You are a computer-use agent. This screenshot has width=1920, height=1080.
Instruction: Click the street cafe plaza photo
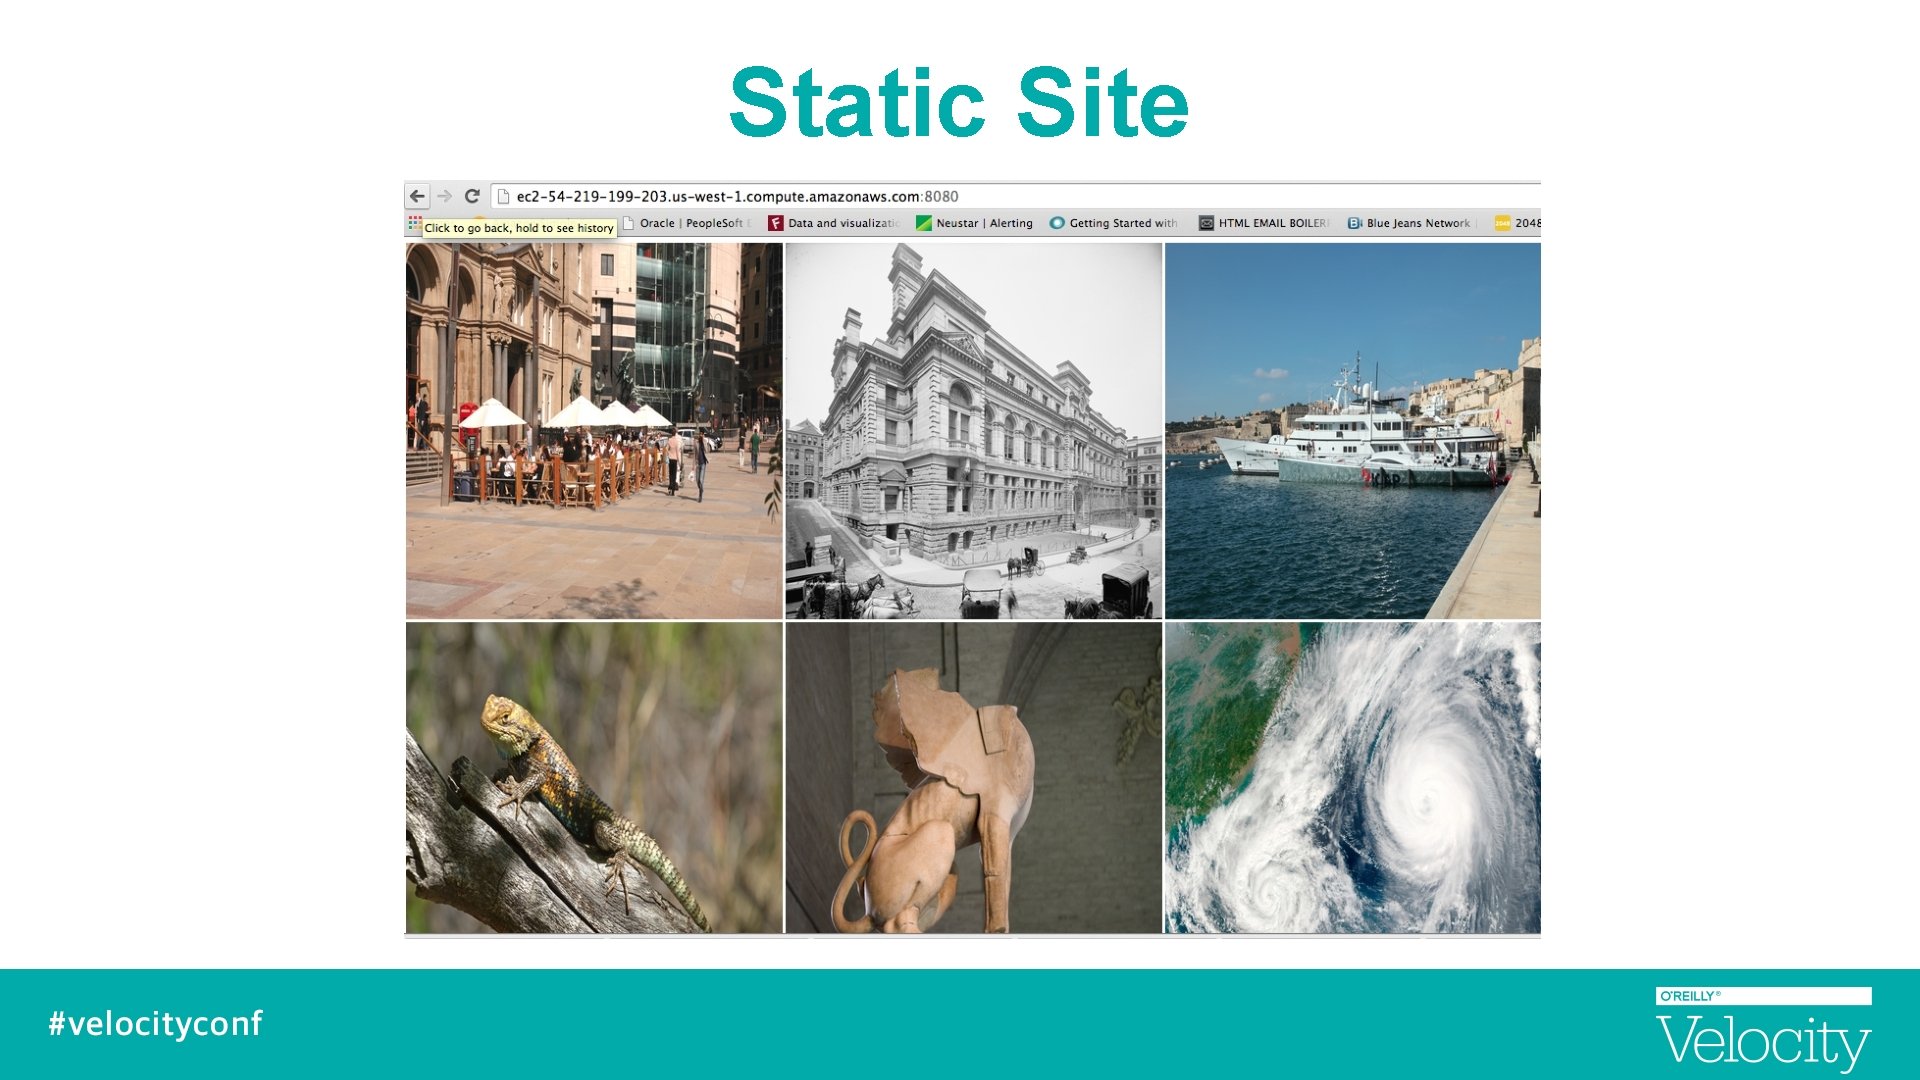(x=594, y=431)
